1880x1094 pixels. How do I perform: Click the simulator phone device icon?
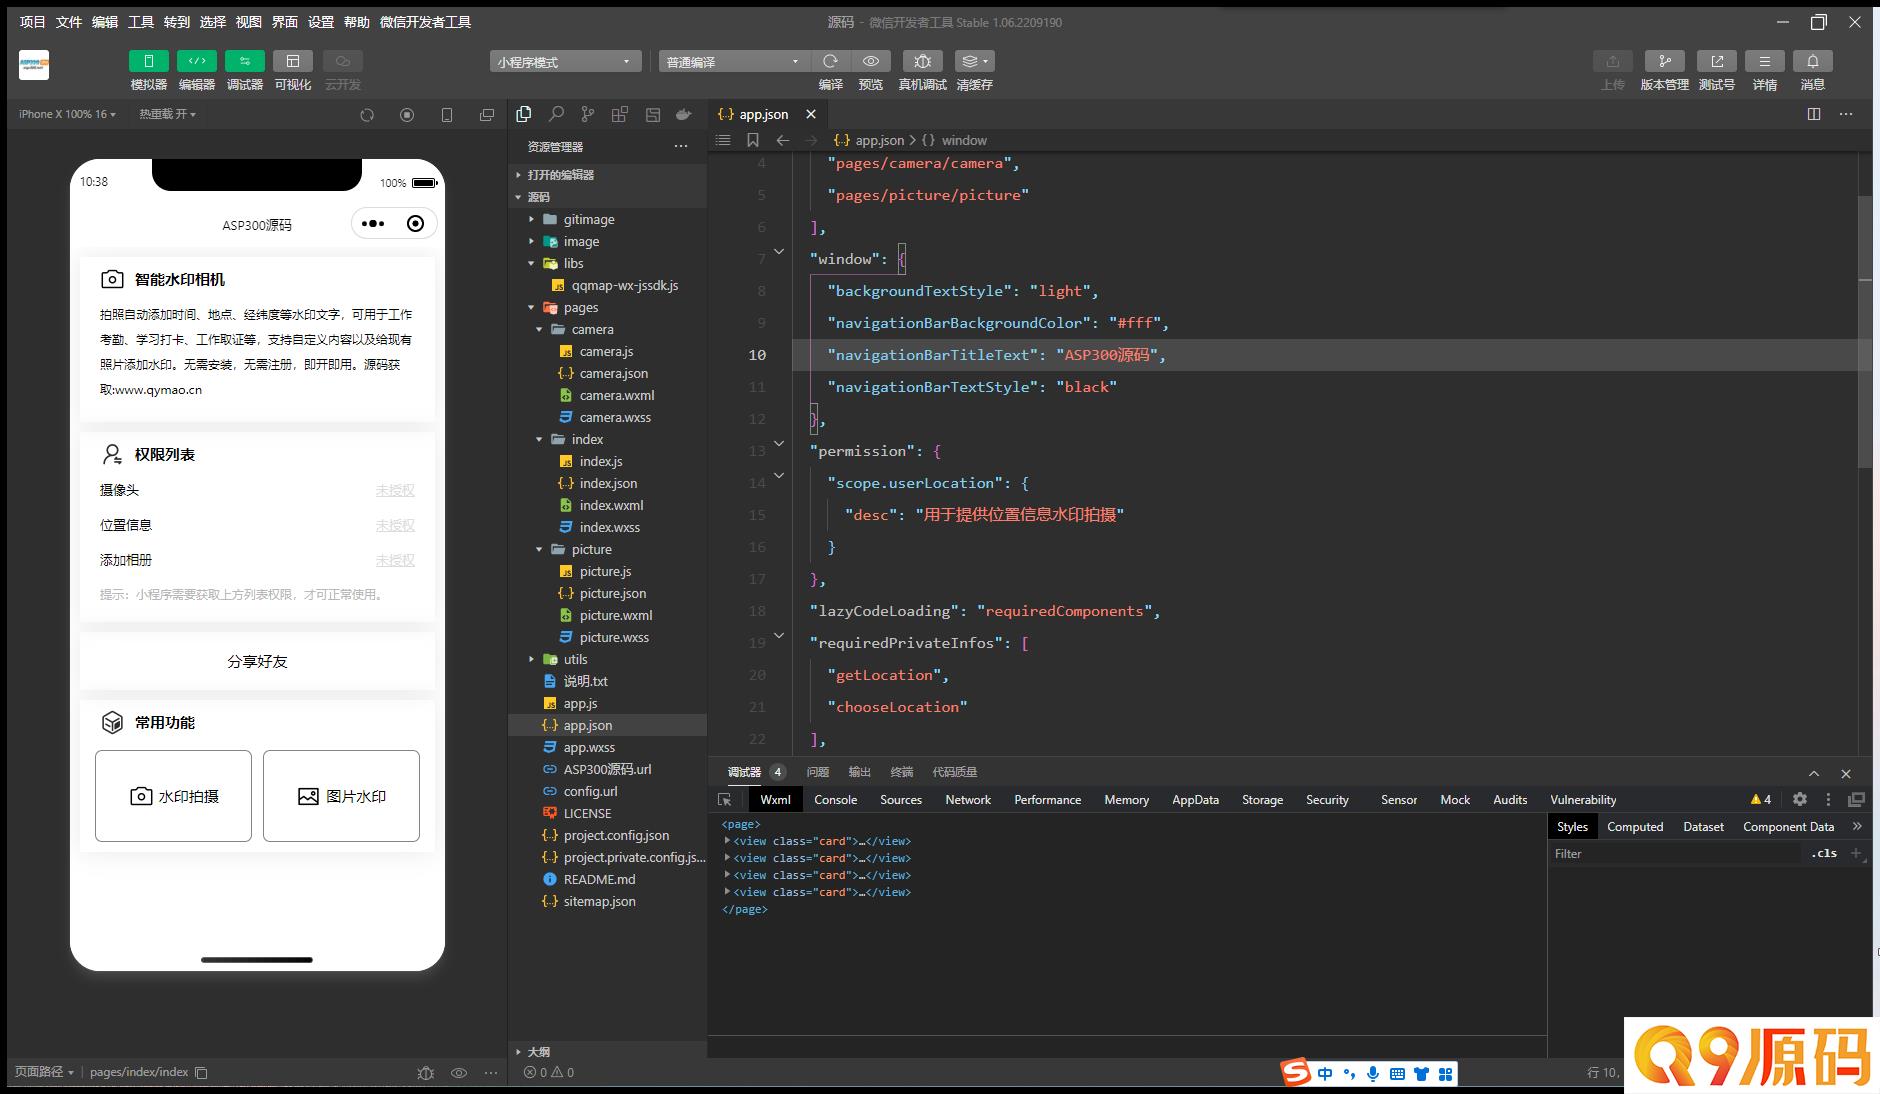(447, 115)
